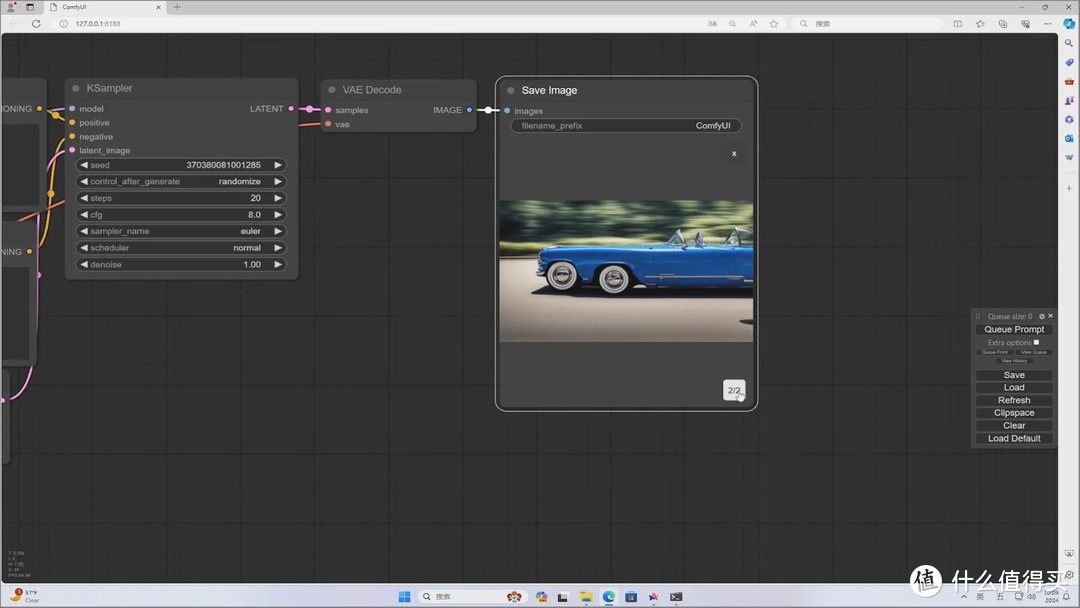Collapse the Save Image node via its dot
The height and width of the screenshot is (608, 1080).
point(510,90)
